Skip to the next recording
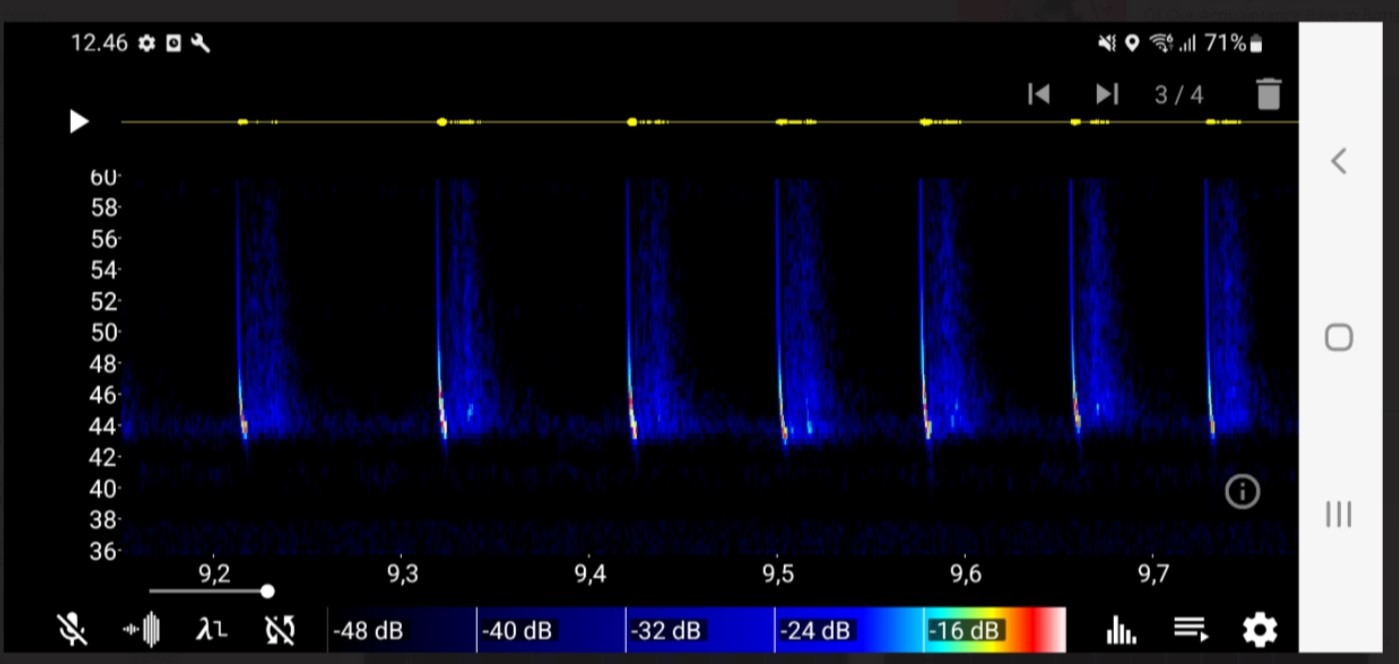 coord(1106,94)
